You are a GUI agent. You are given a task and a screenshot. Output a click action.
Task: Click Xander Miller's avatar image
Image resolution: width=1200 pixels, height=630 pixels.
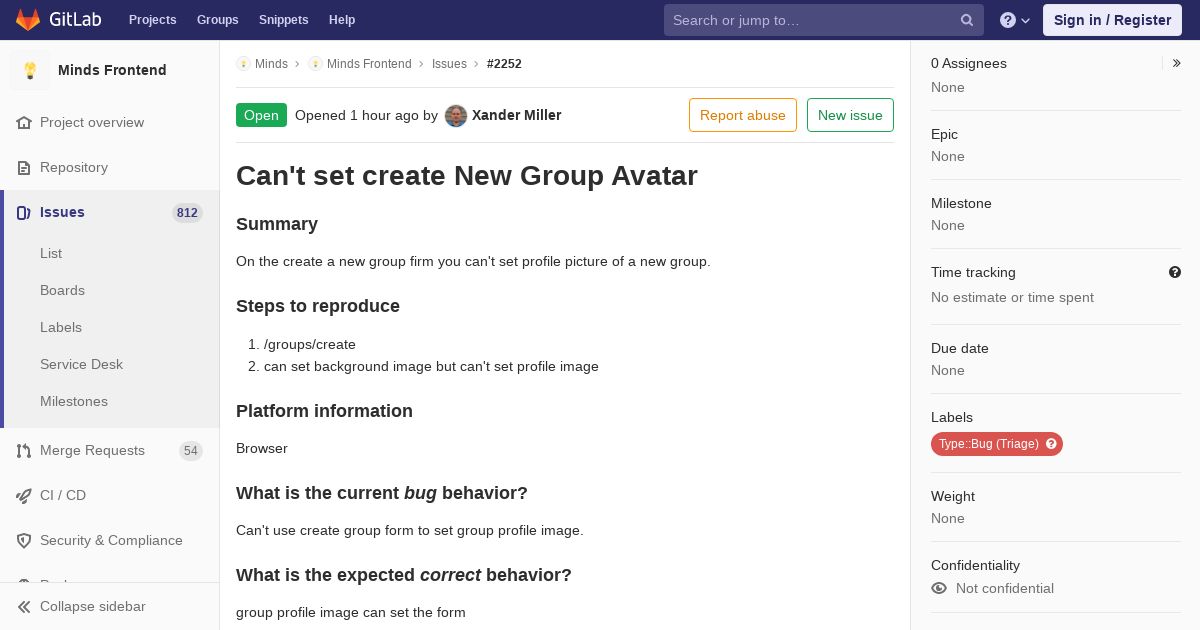coord(456,115)
